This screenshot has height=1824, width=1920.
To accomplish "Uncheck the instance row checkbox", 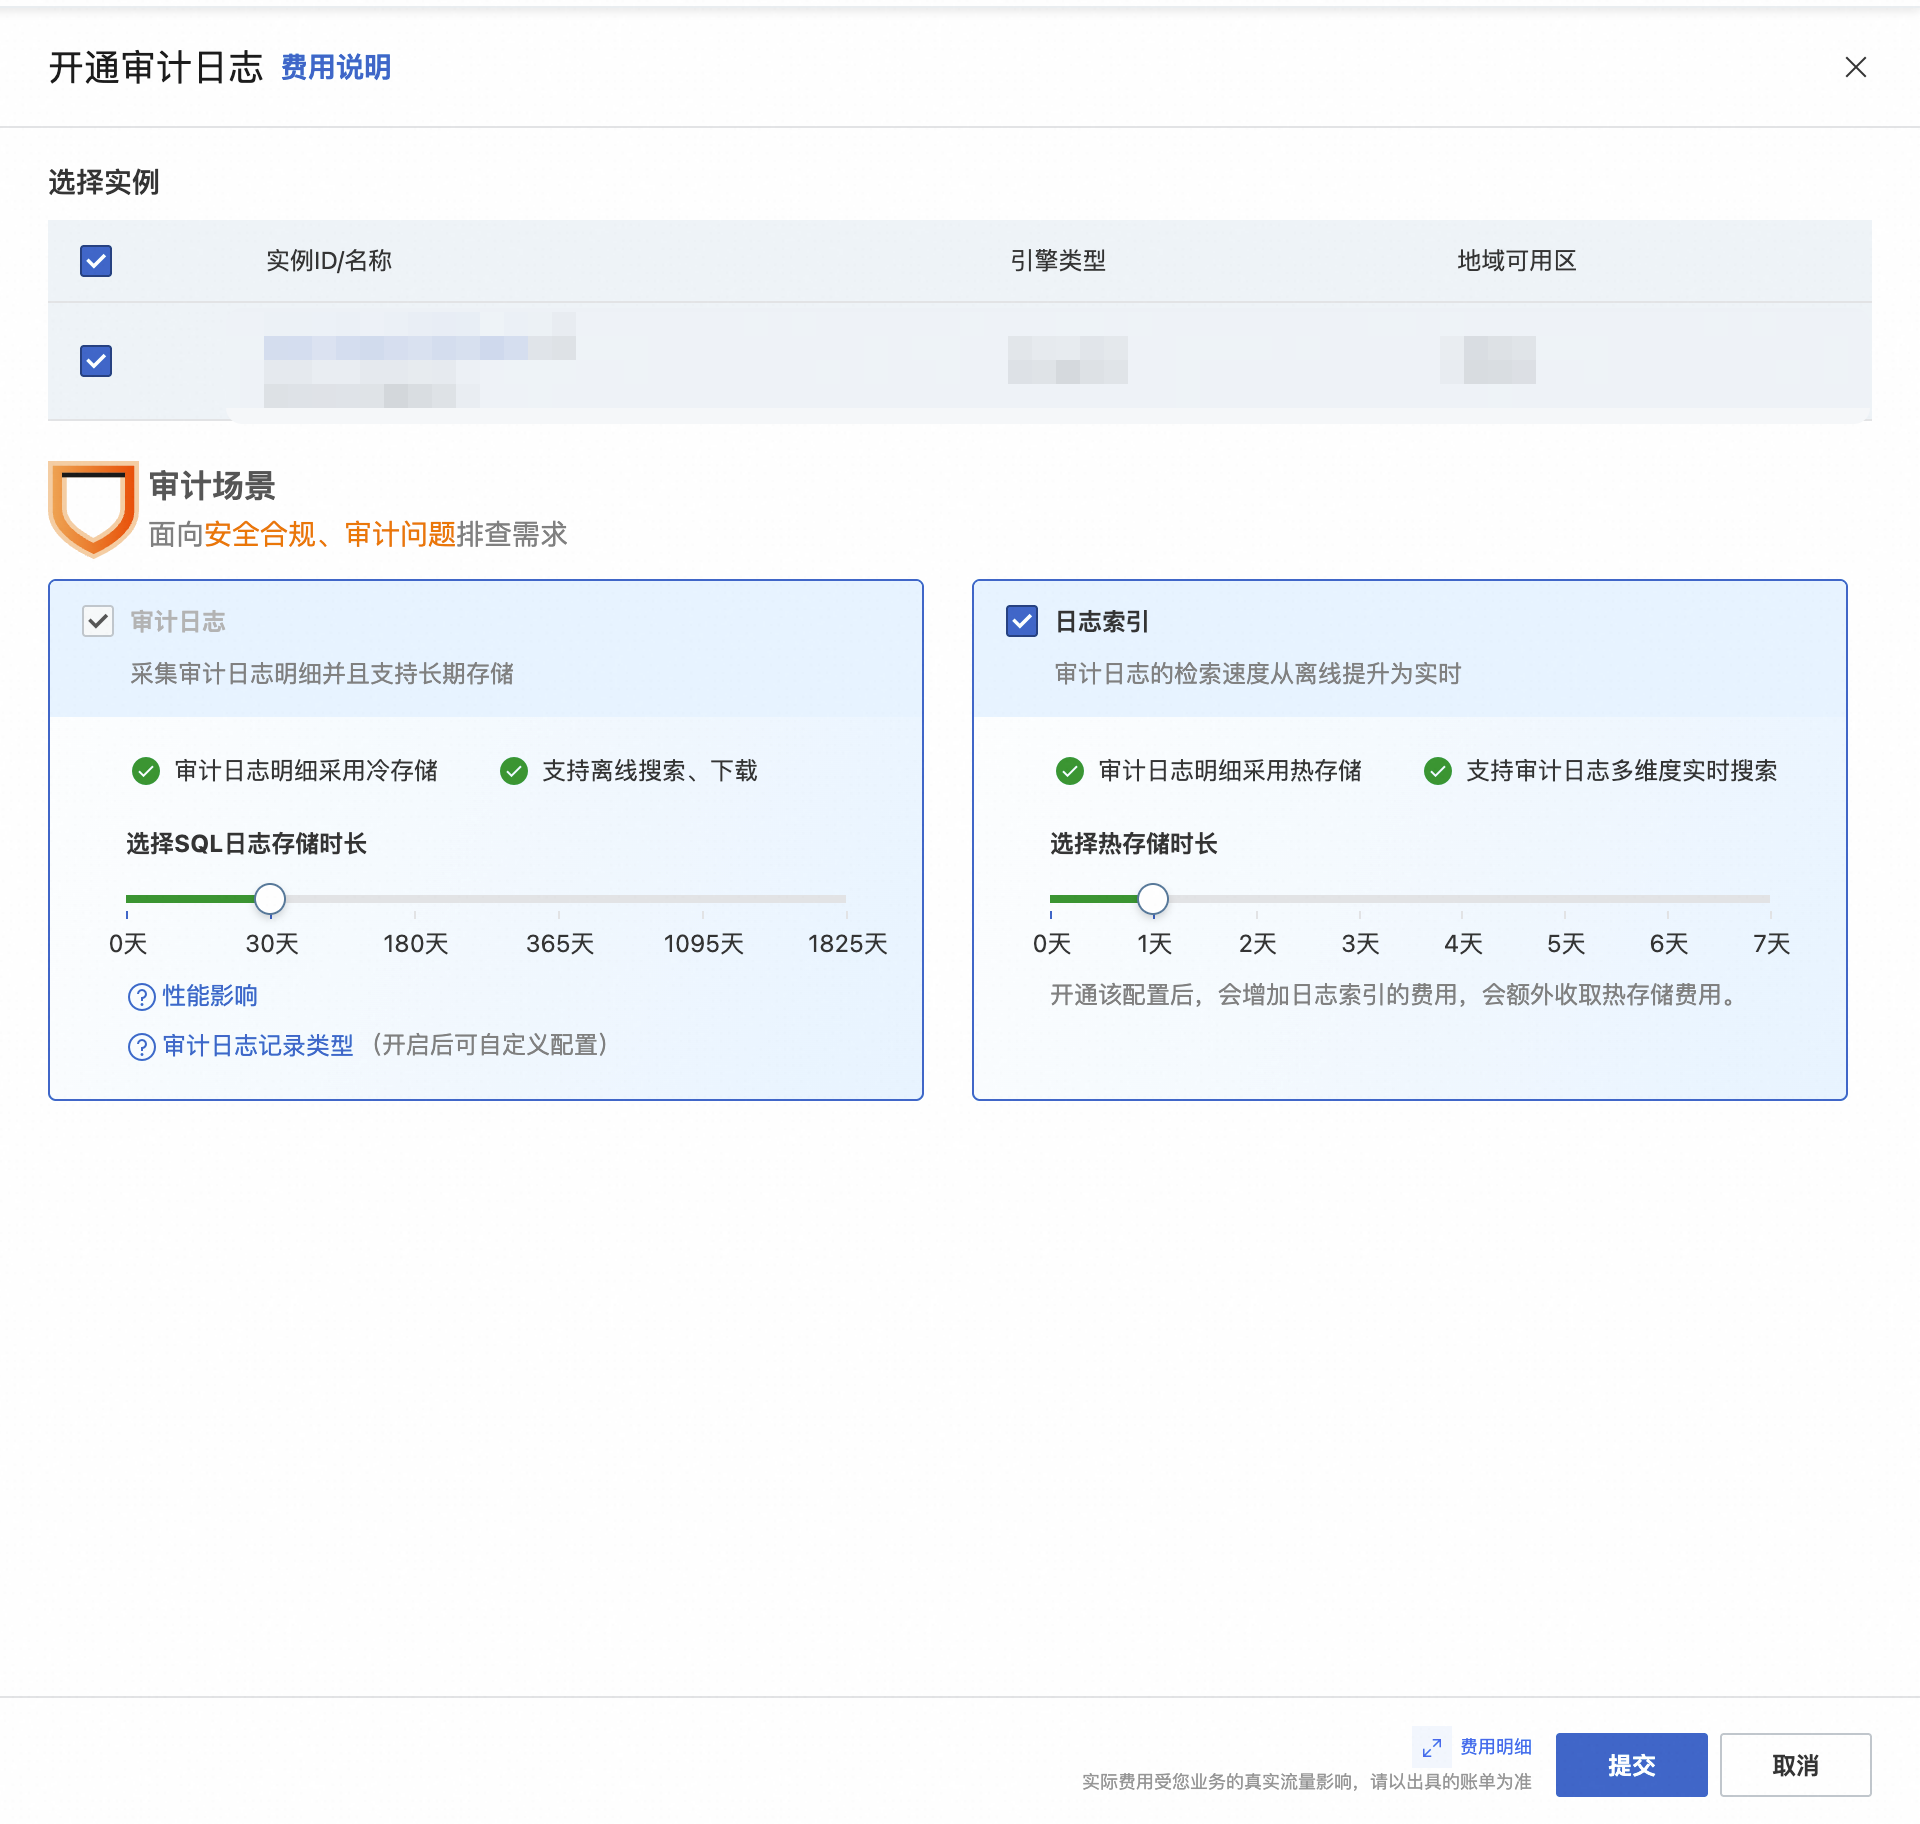I will pos(96,361).
